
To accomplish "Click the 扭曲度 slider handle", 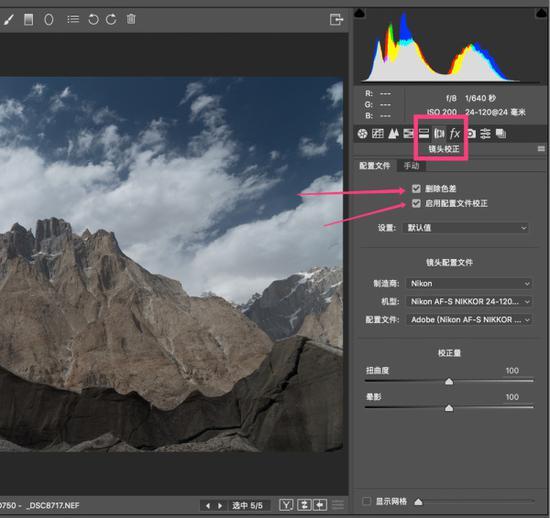I will click(449, 381).
